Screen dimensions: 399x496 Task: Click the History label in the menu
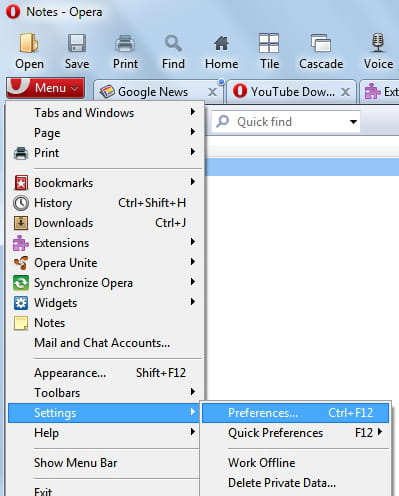coord(53,203)
